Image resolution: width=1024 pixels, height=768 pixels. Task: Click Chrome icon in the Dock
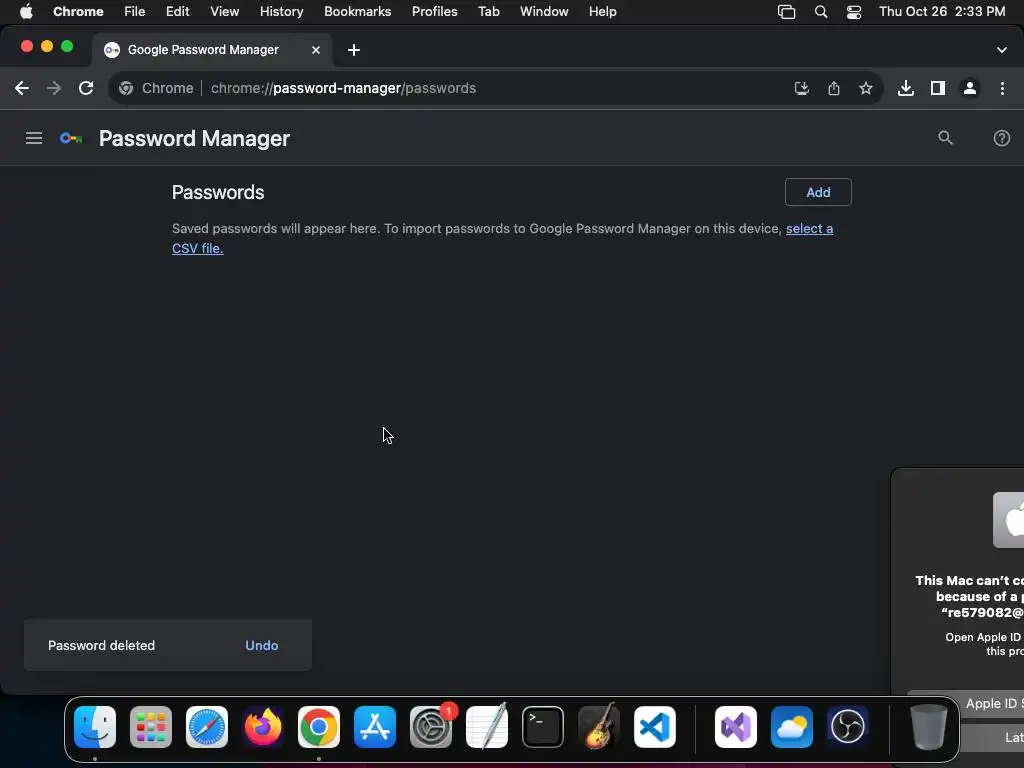point(319,726)
